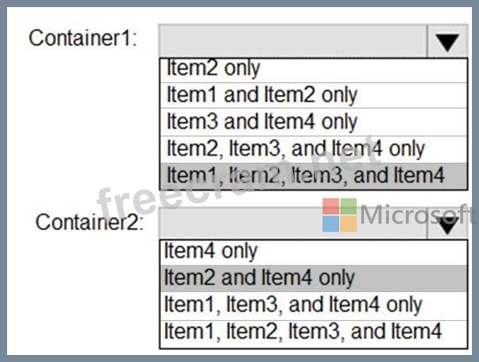Pick "Item1, Item2, Item3, and Item4" in Container2 list
This screenshot has height=362, width=479.
tap(313, 333)
